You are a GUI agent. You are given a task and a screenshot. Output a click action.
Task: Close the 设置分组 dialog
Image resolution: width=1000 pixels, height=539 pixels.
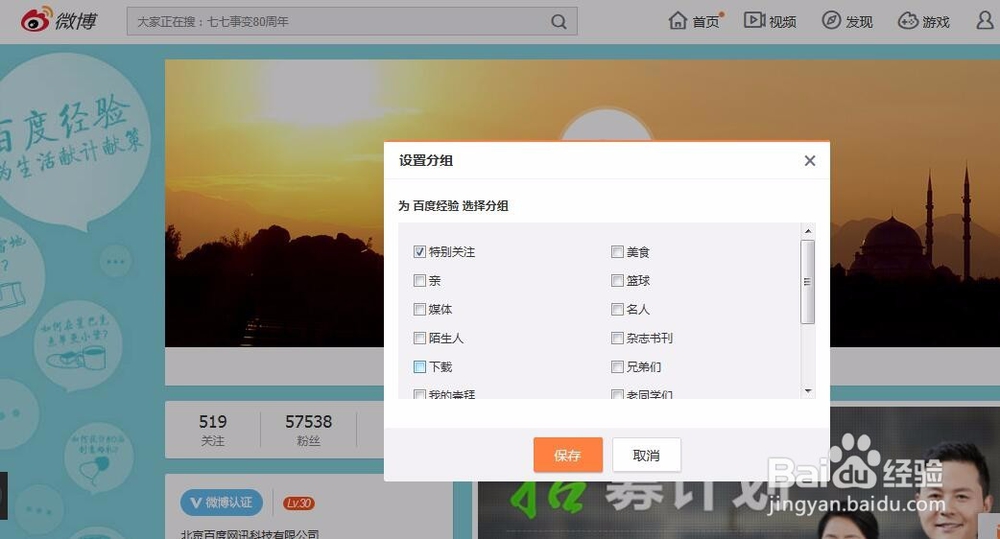(810, 161)
